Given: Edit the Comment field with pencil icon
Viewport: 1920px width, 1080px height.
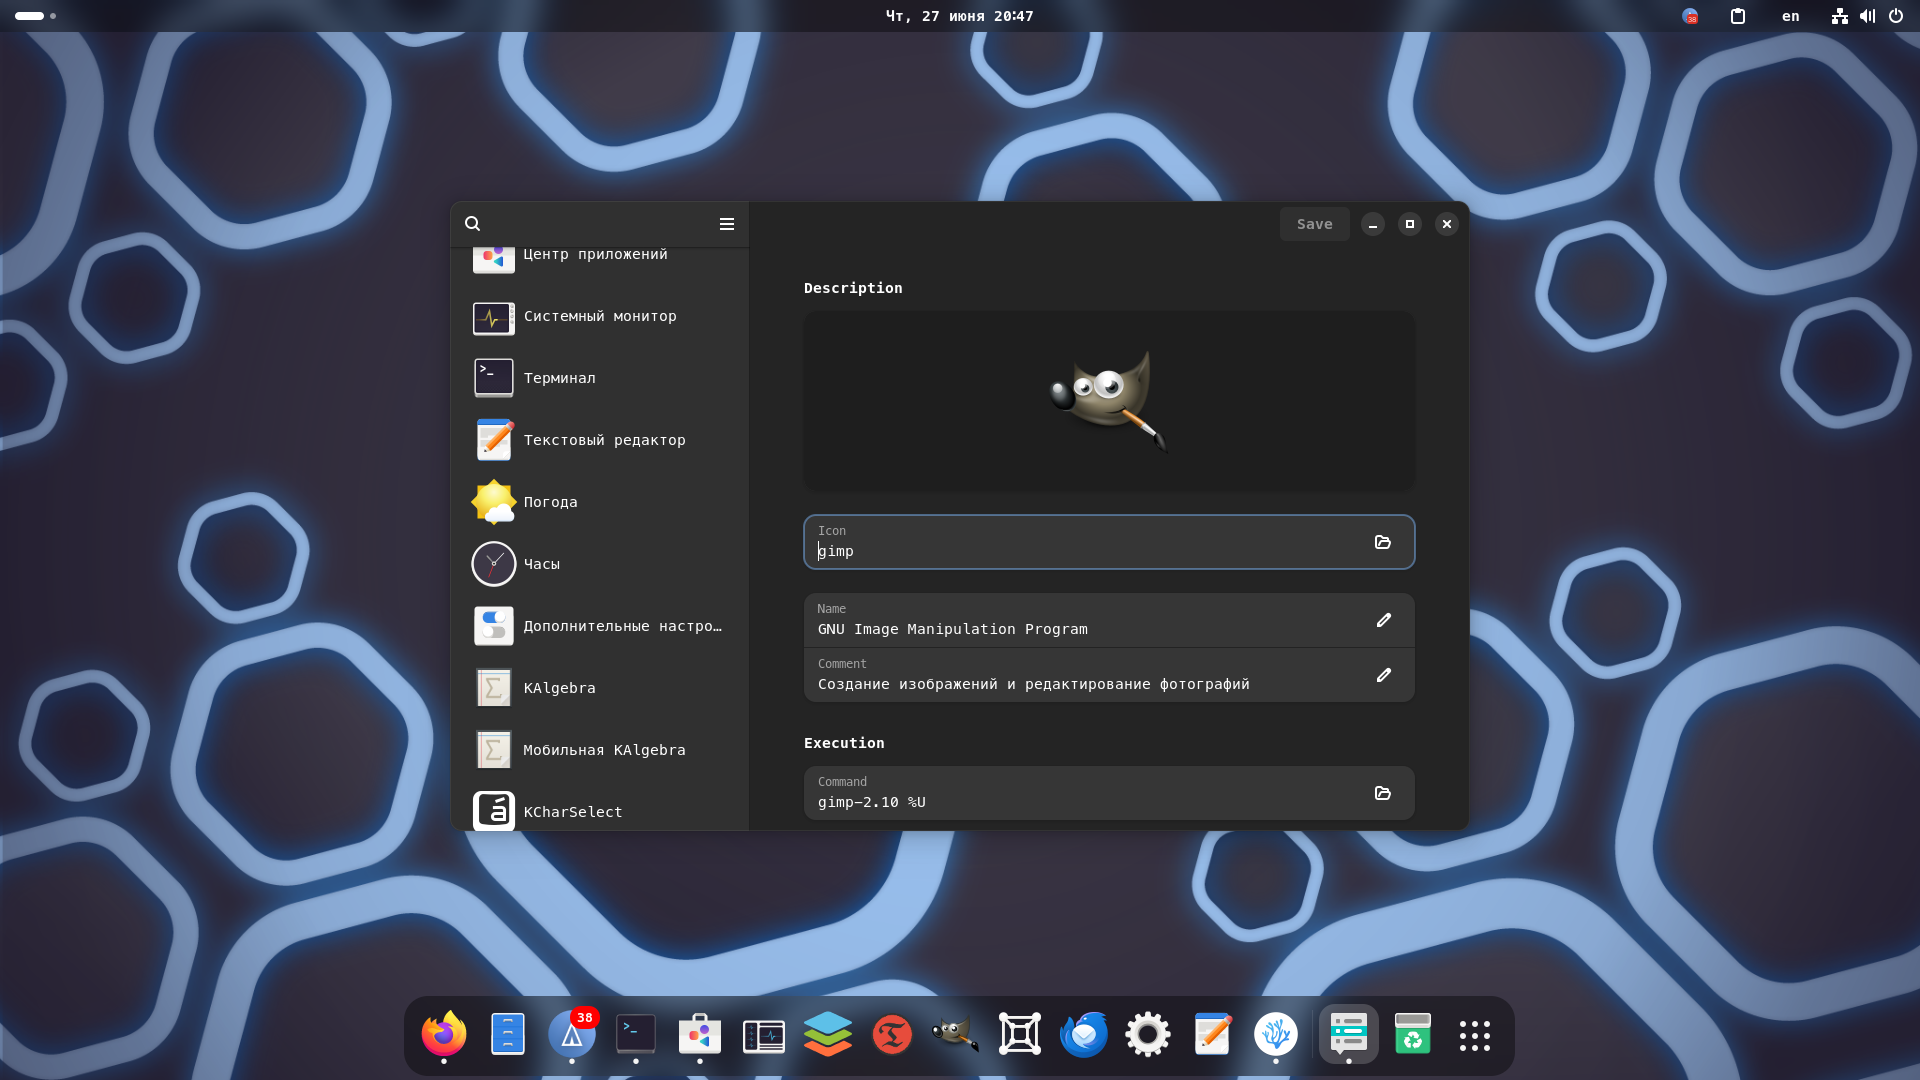Looking at the screenshot, I should 1383,676.
